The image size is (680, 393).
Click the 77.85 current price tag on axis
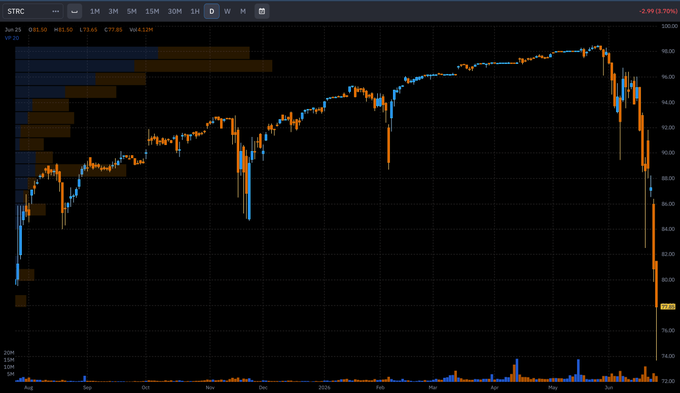pos(668,307)
